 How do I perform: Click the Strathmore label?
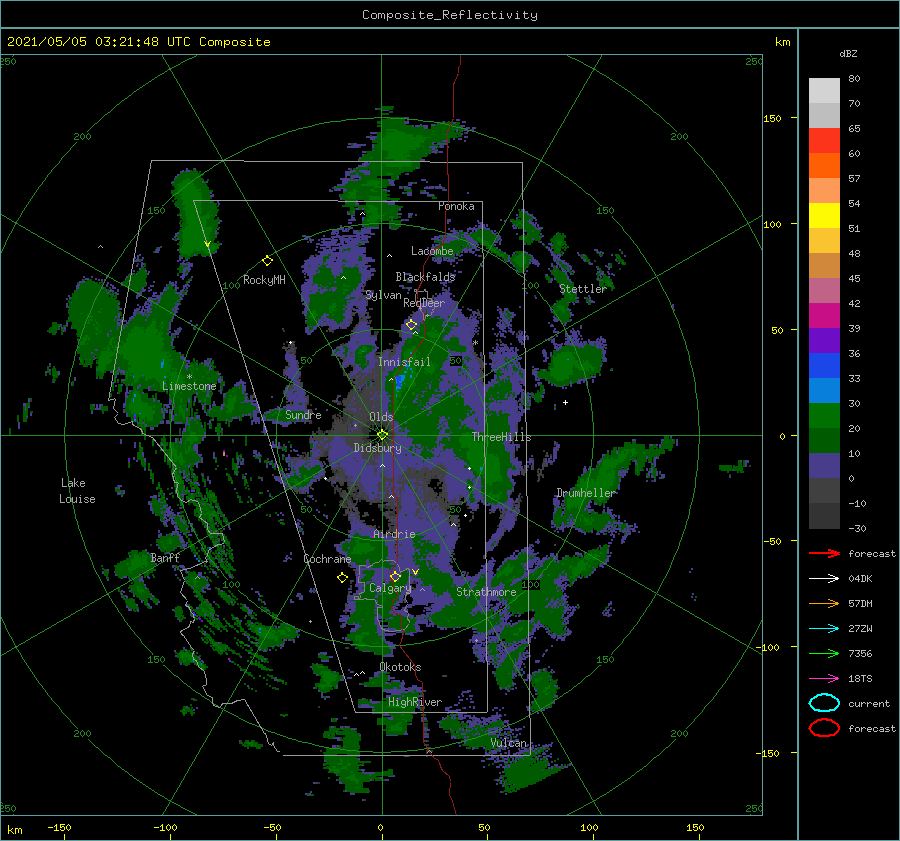coord(486,592)
